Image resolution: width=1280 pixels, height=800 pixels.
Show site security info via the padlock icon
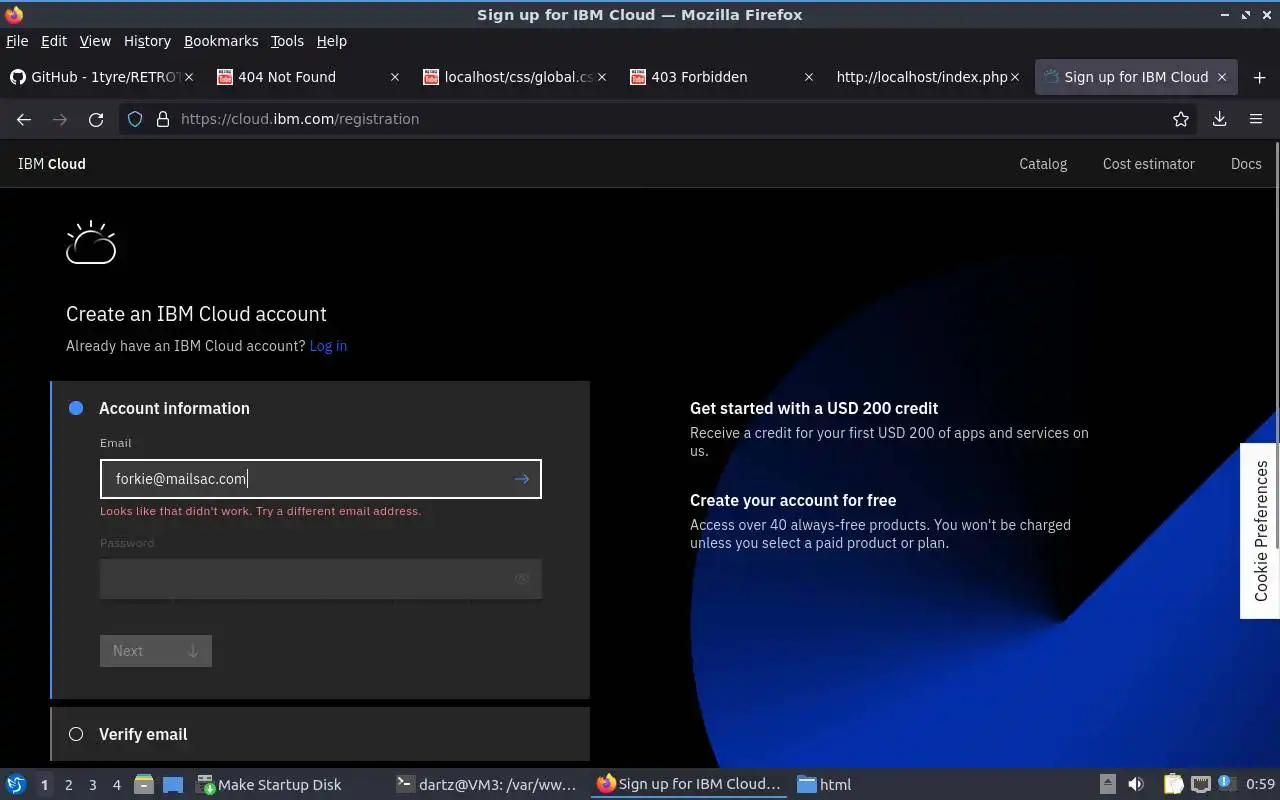click(163, 119)
